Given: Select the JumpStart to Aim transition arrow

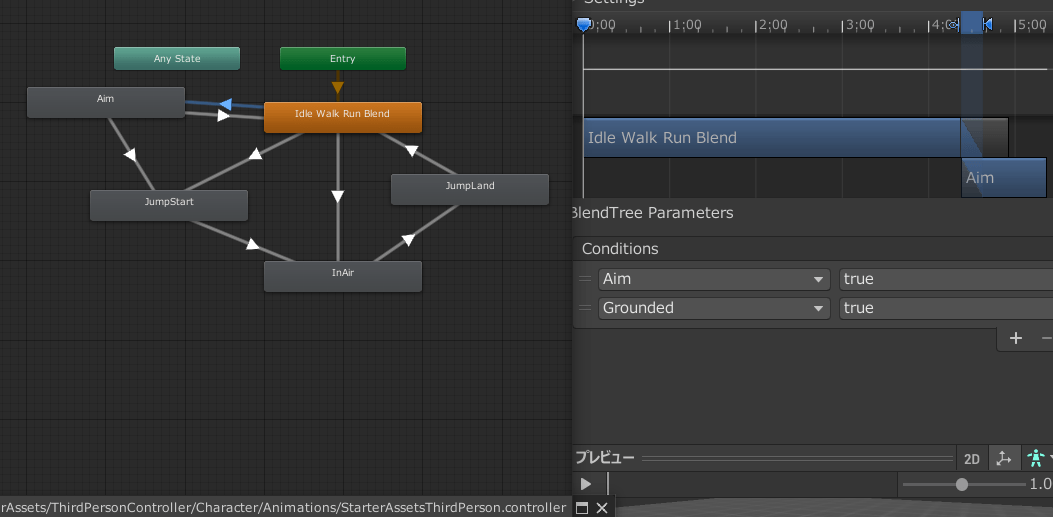Looking at the screenshot, I should [130, 155].
